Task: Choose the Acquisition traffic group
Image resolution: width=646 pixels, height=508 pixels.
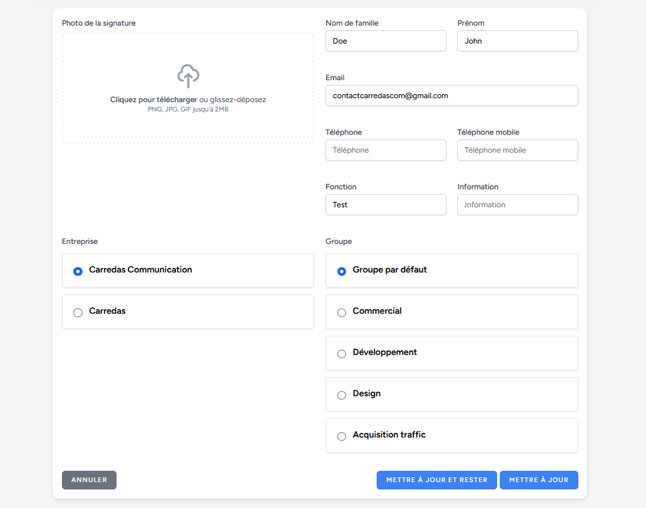Action: point(342,436)
